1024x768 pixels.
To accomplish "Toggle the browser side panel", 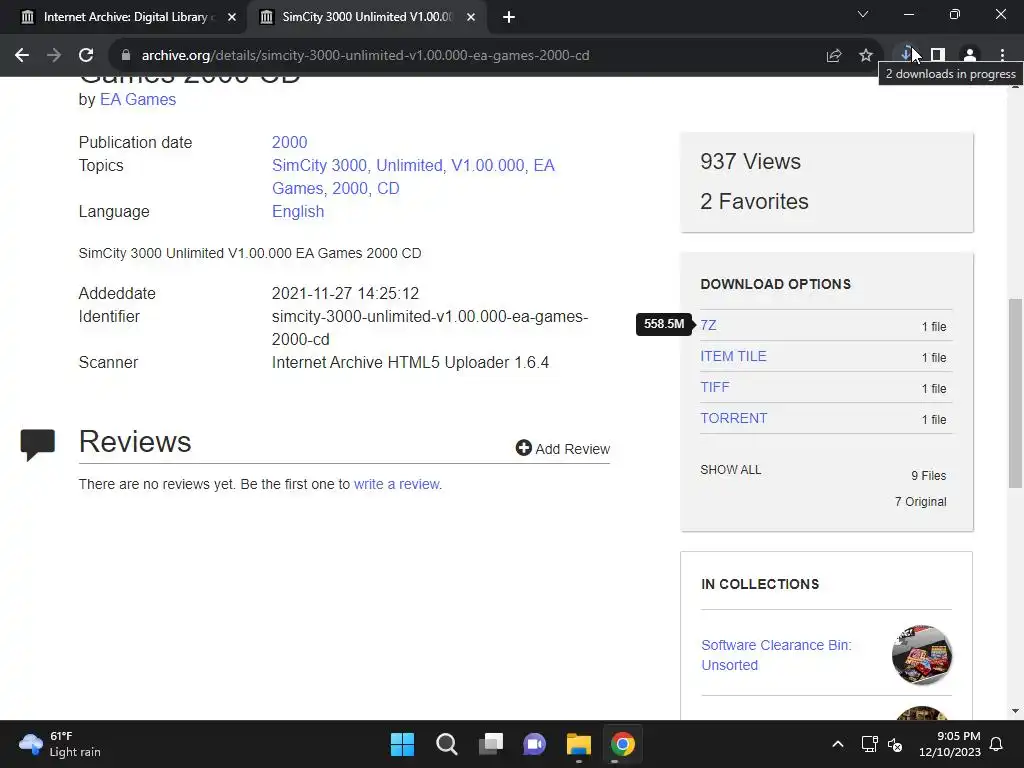I will coord(938,56).
